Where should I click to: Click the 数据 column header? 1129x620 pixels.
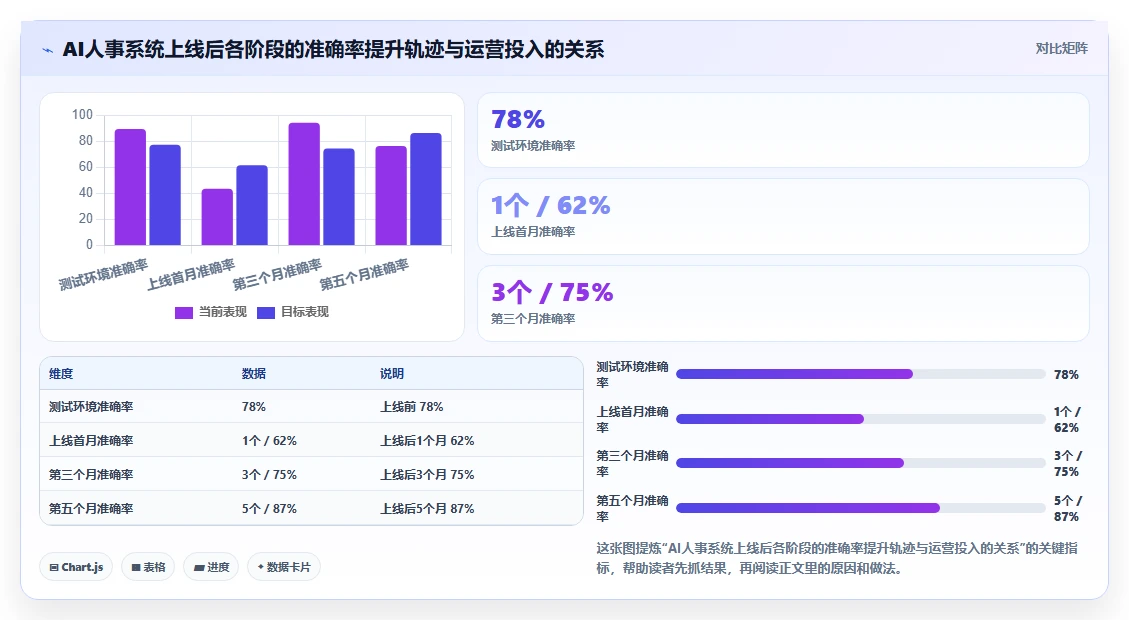point(253,374)
